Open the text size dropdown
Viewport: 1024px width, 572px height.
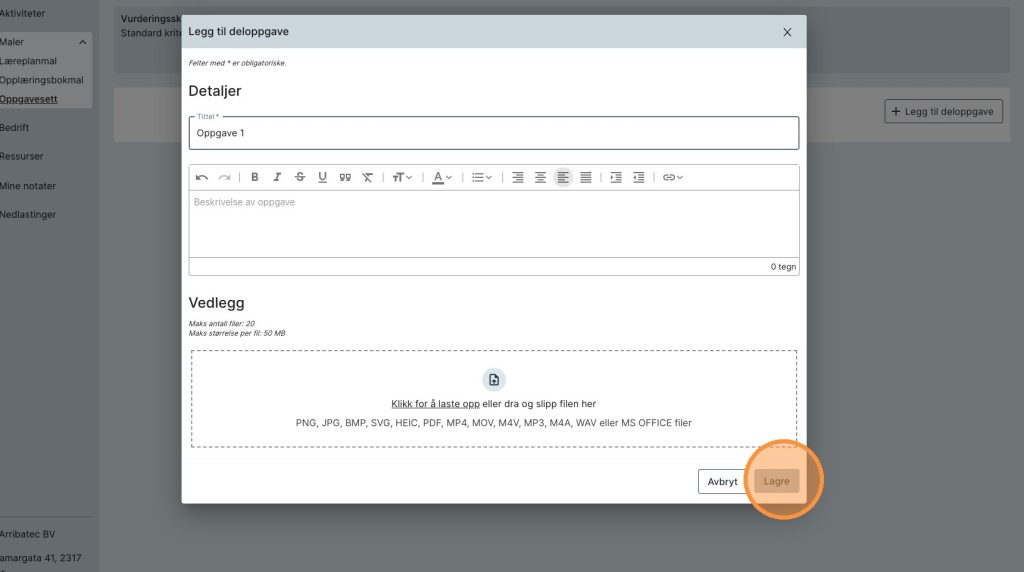402,178
